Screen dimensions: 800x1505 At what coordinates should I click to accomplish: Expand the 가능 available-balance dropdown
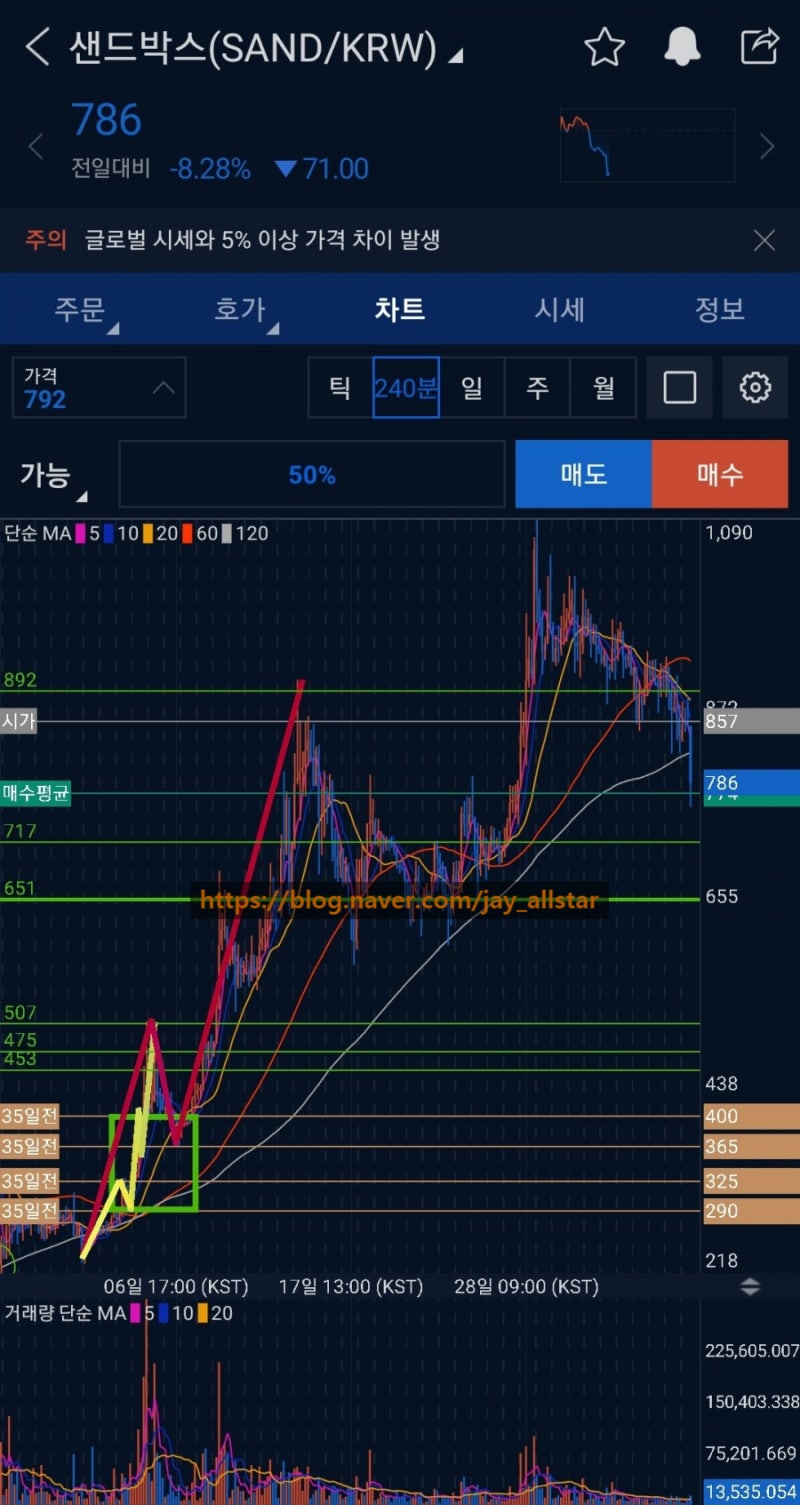click(53, 475)
